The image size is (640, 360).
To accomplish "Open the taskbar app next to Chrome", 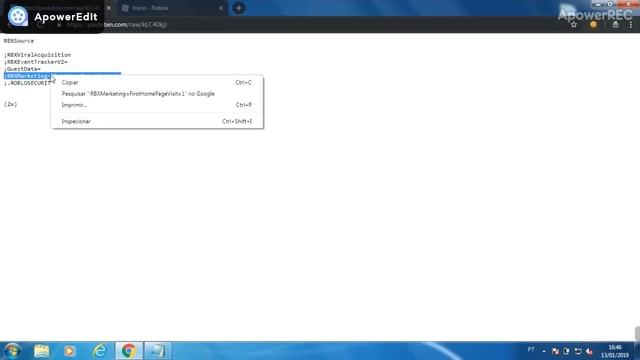I will click(x=158, y=351).
